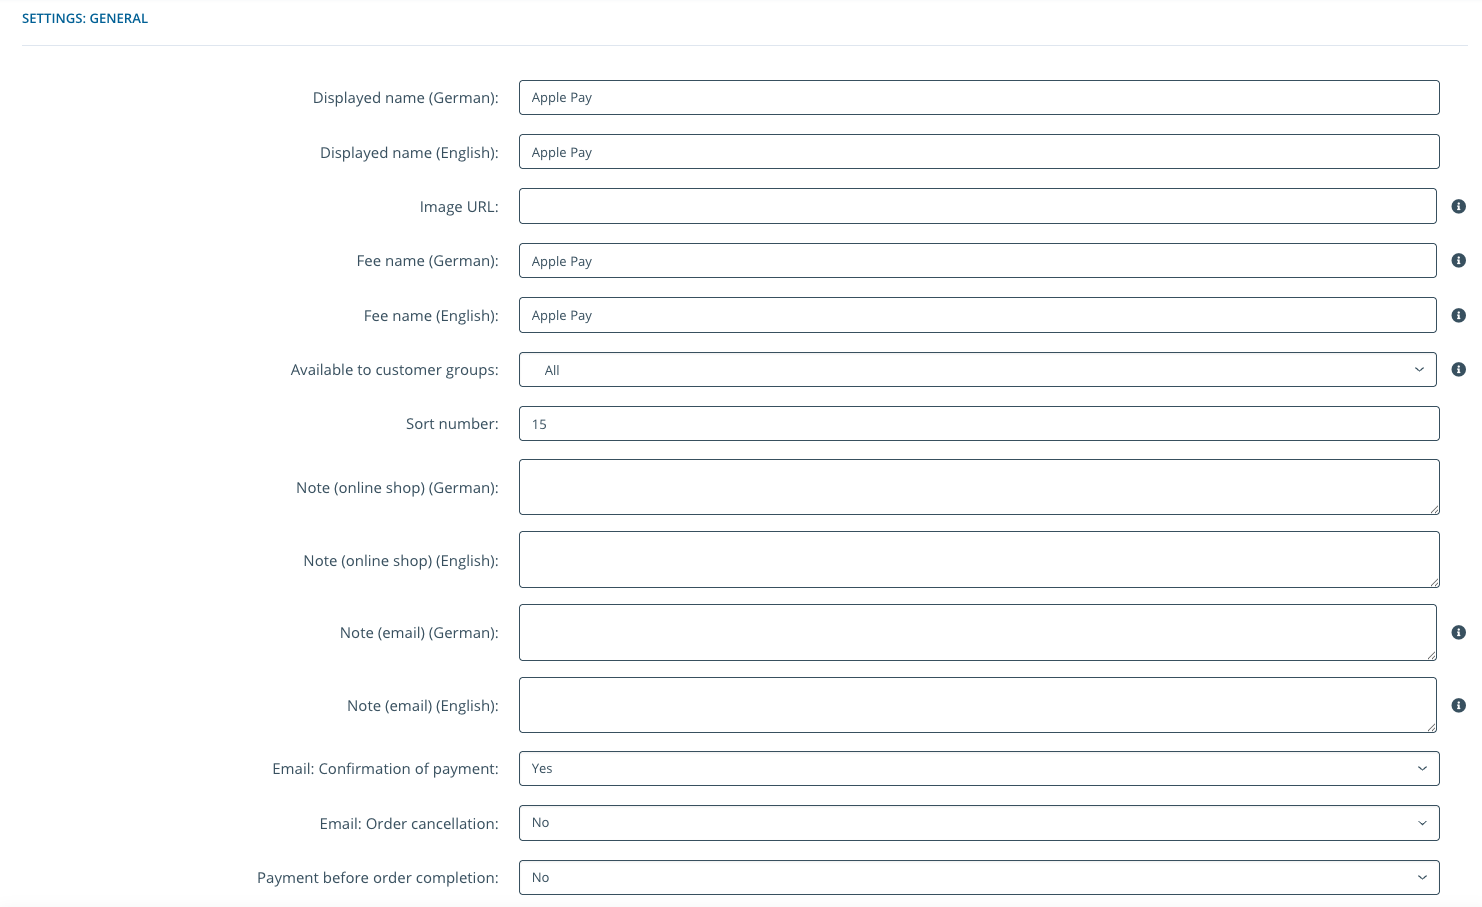
Task: Open Available to customer groups dropdown
Action: click(x=977, y=370)
